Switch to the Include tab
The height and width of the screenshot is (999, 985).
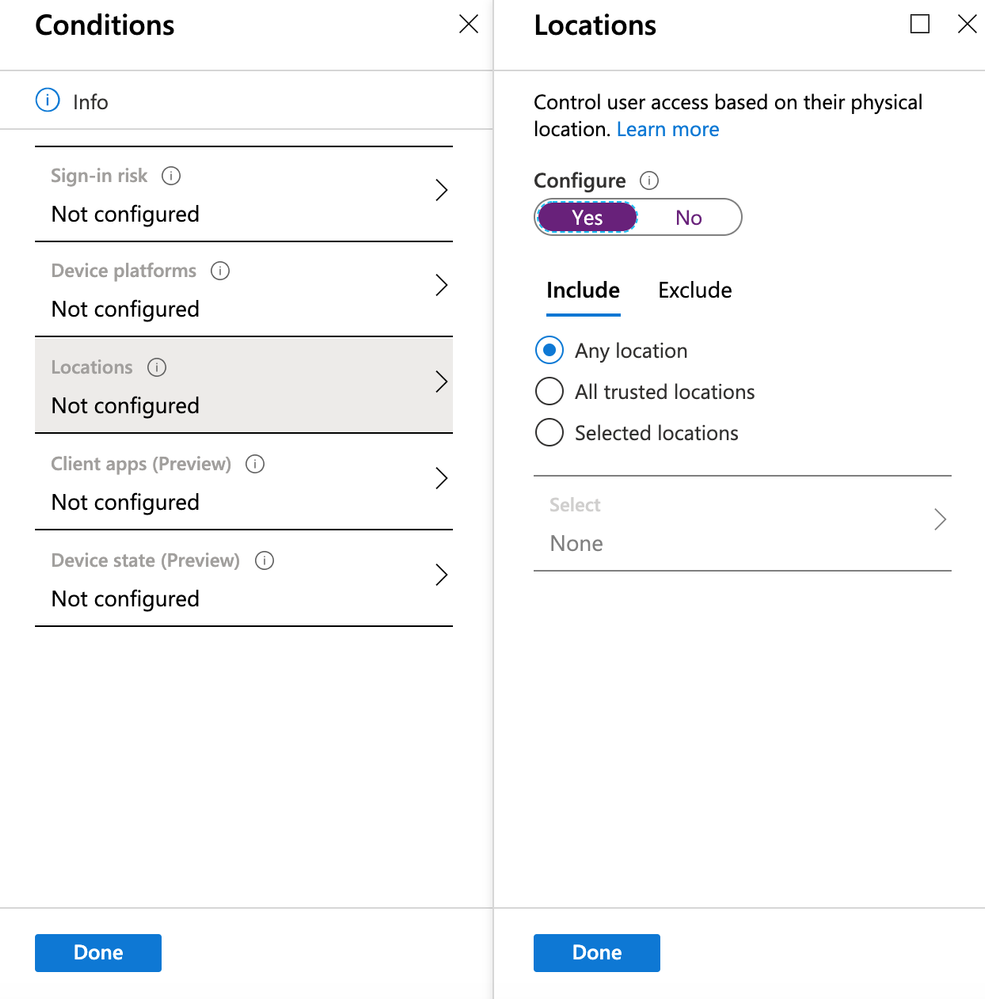pos(583,291)
